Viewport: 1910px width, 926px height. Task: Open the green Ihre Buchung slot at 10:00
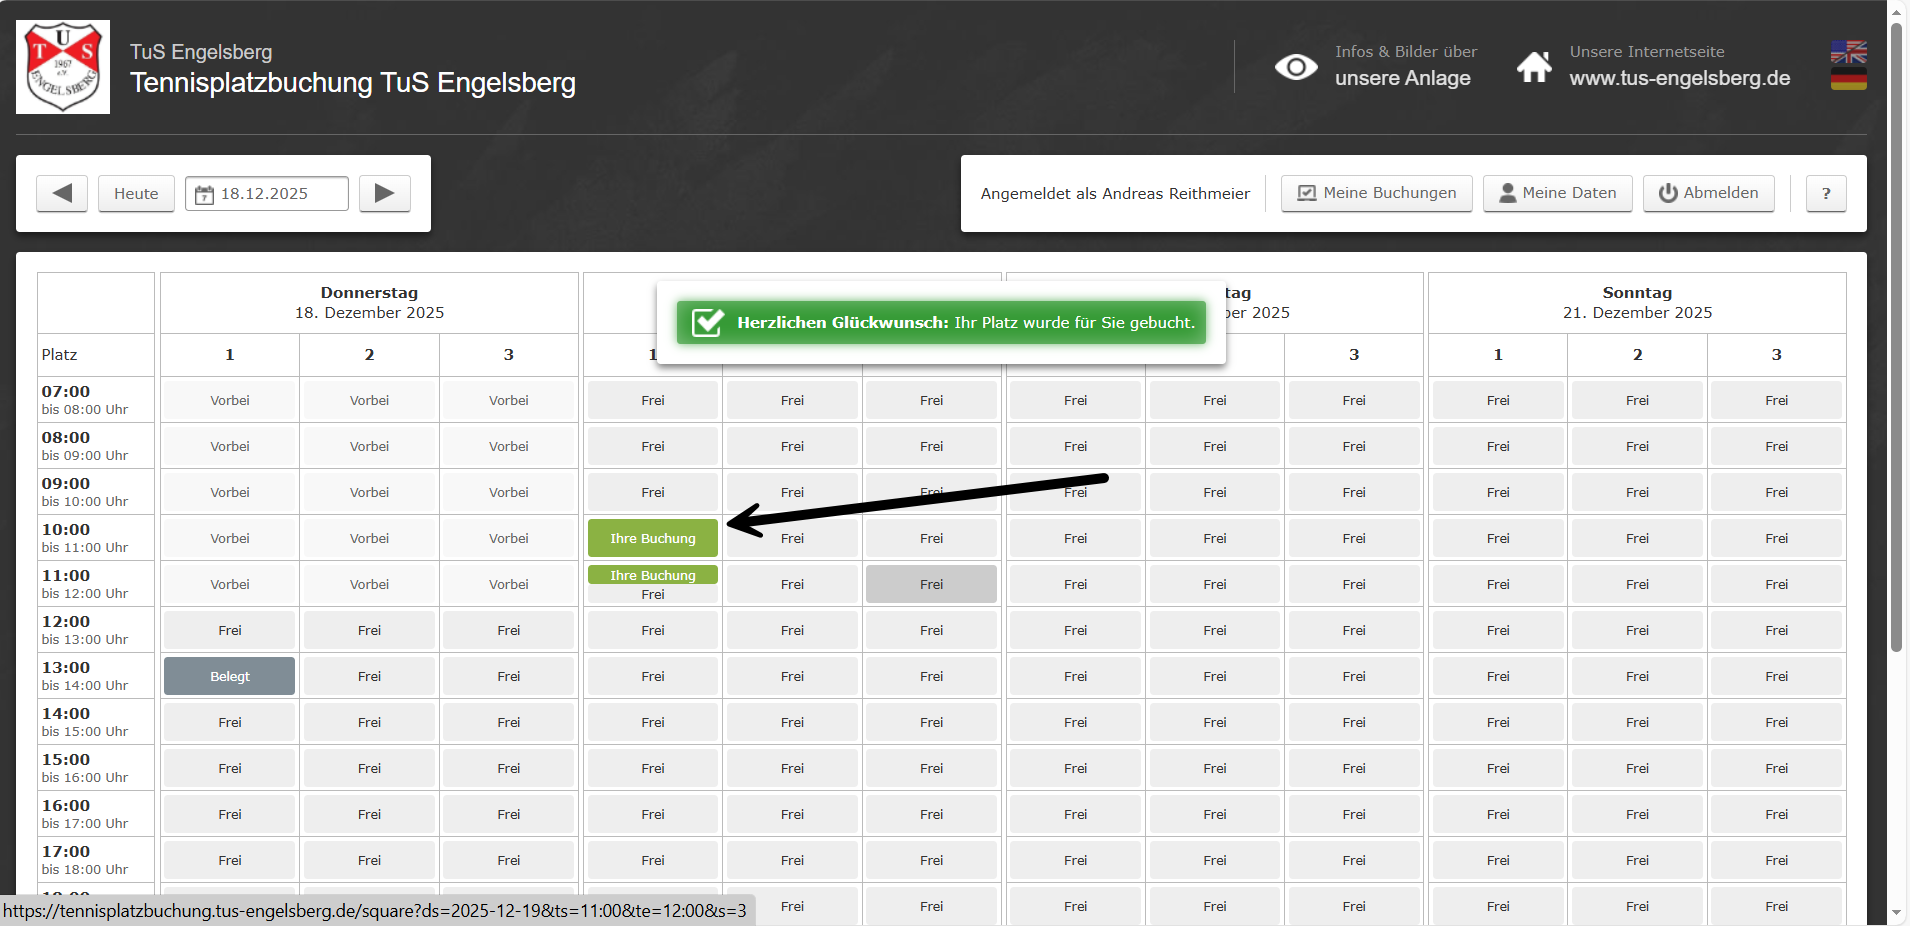[652, 538]
